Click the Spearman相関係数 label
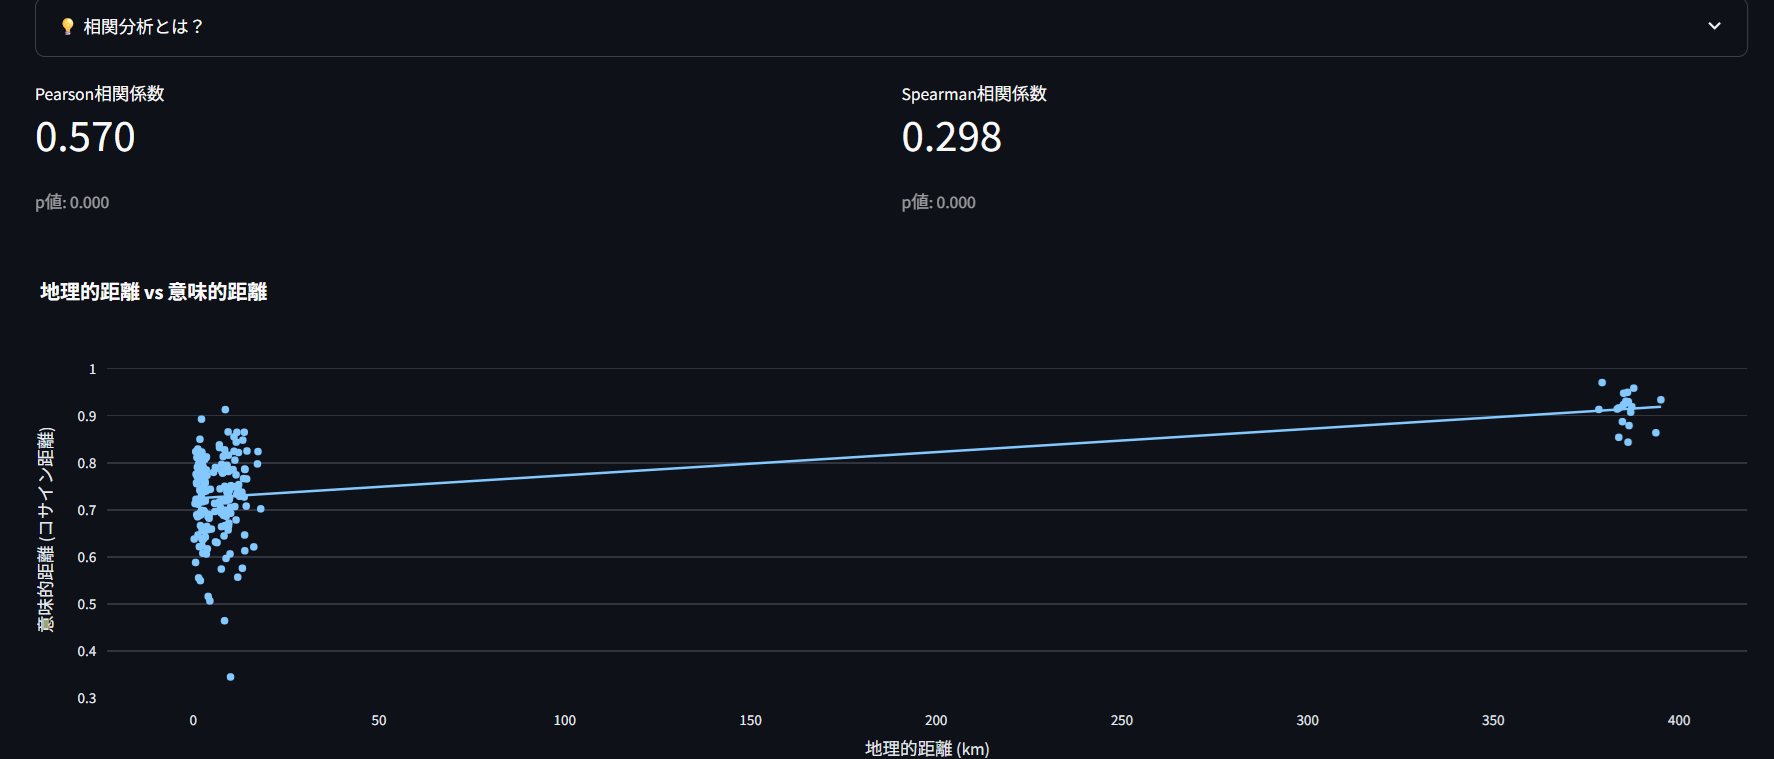The height and width of the screenshot is (759, 1774). tap(974, 94)
